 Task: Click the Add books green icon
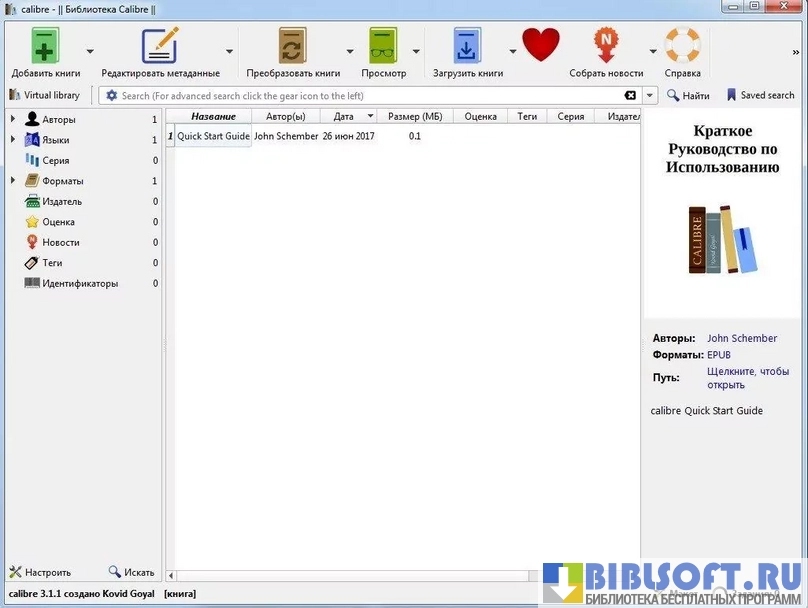point(46,47)
